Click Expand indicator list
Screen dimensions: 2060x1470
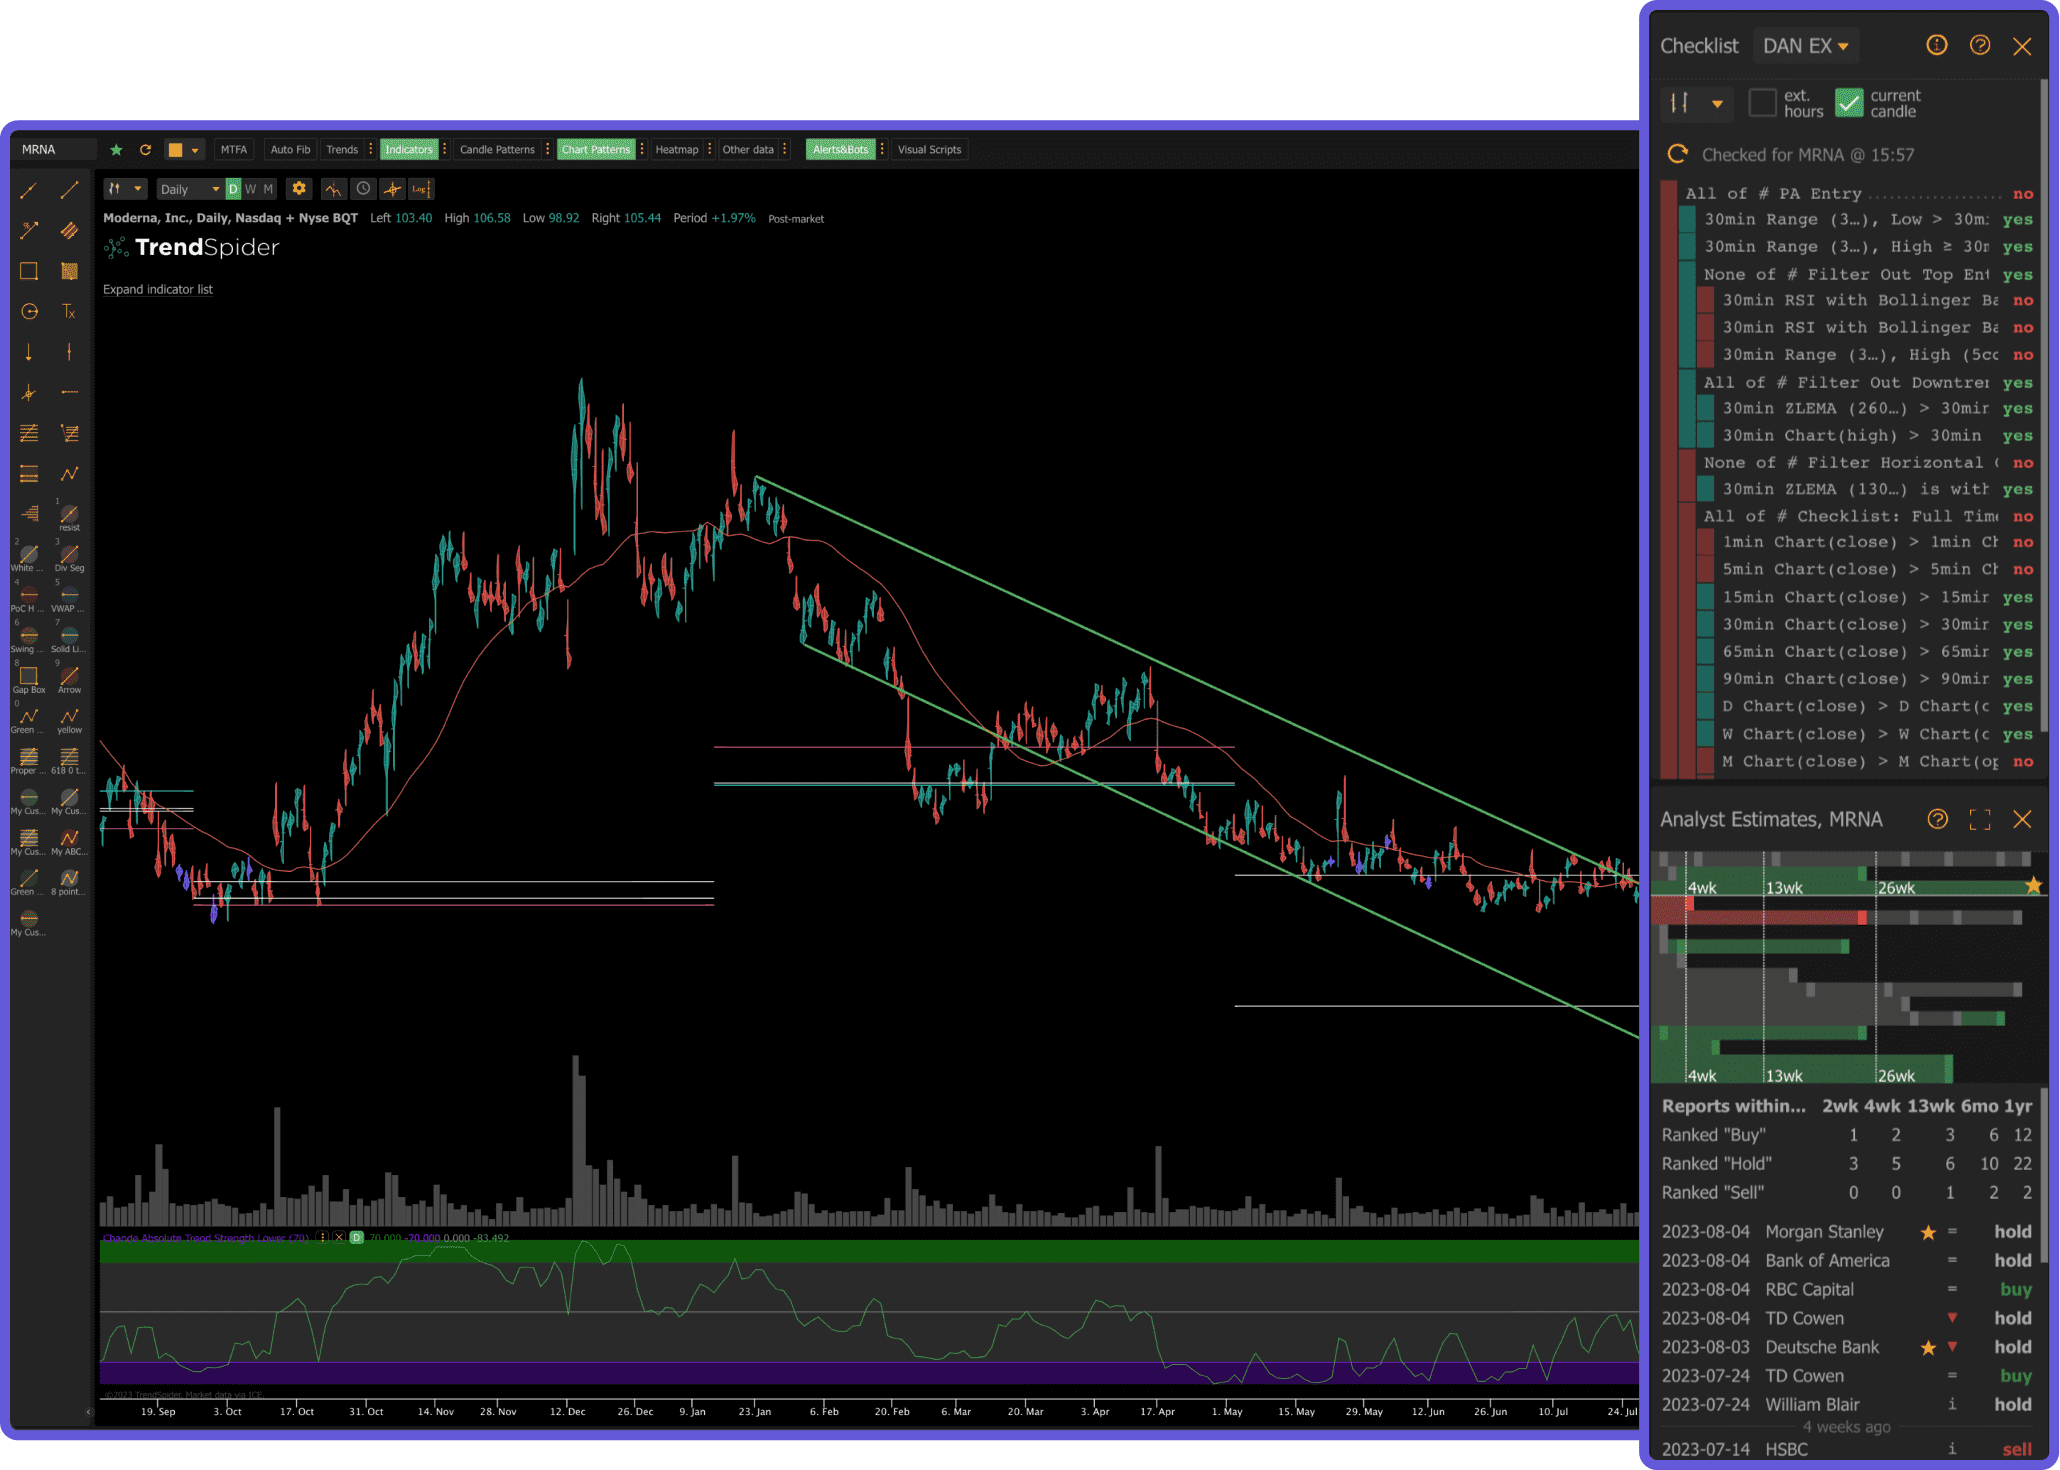coord(157,290)
